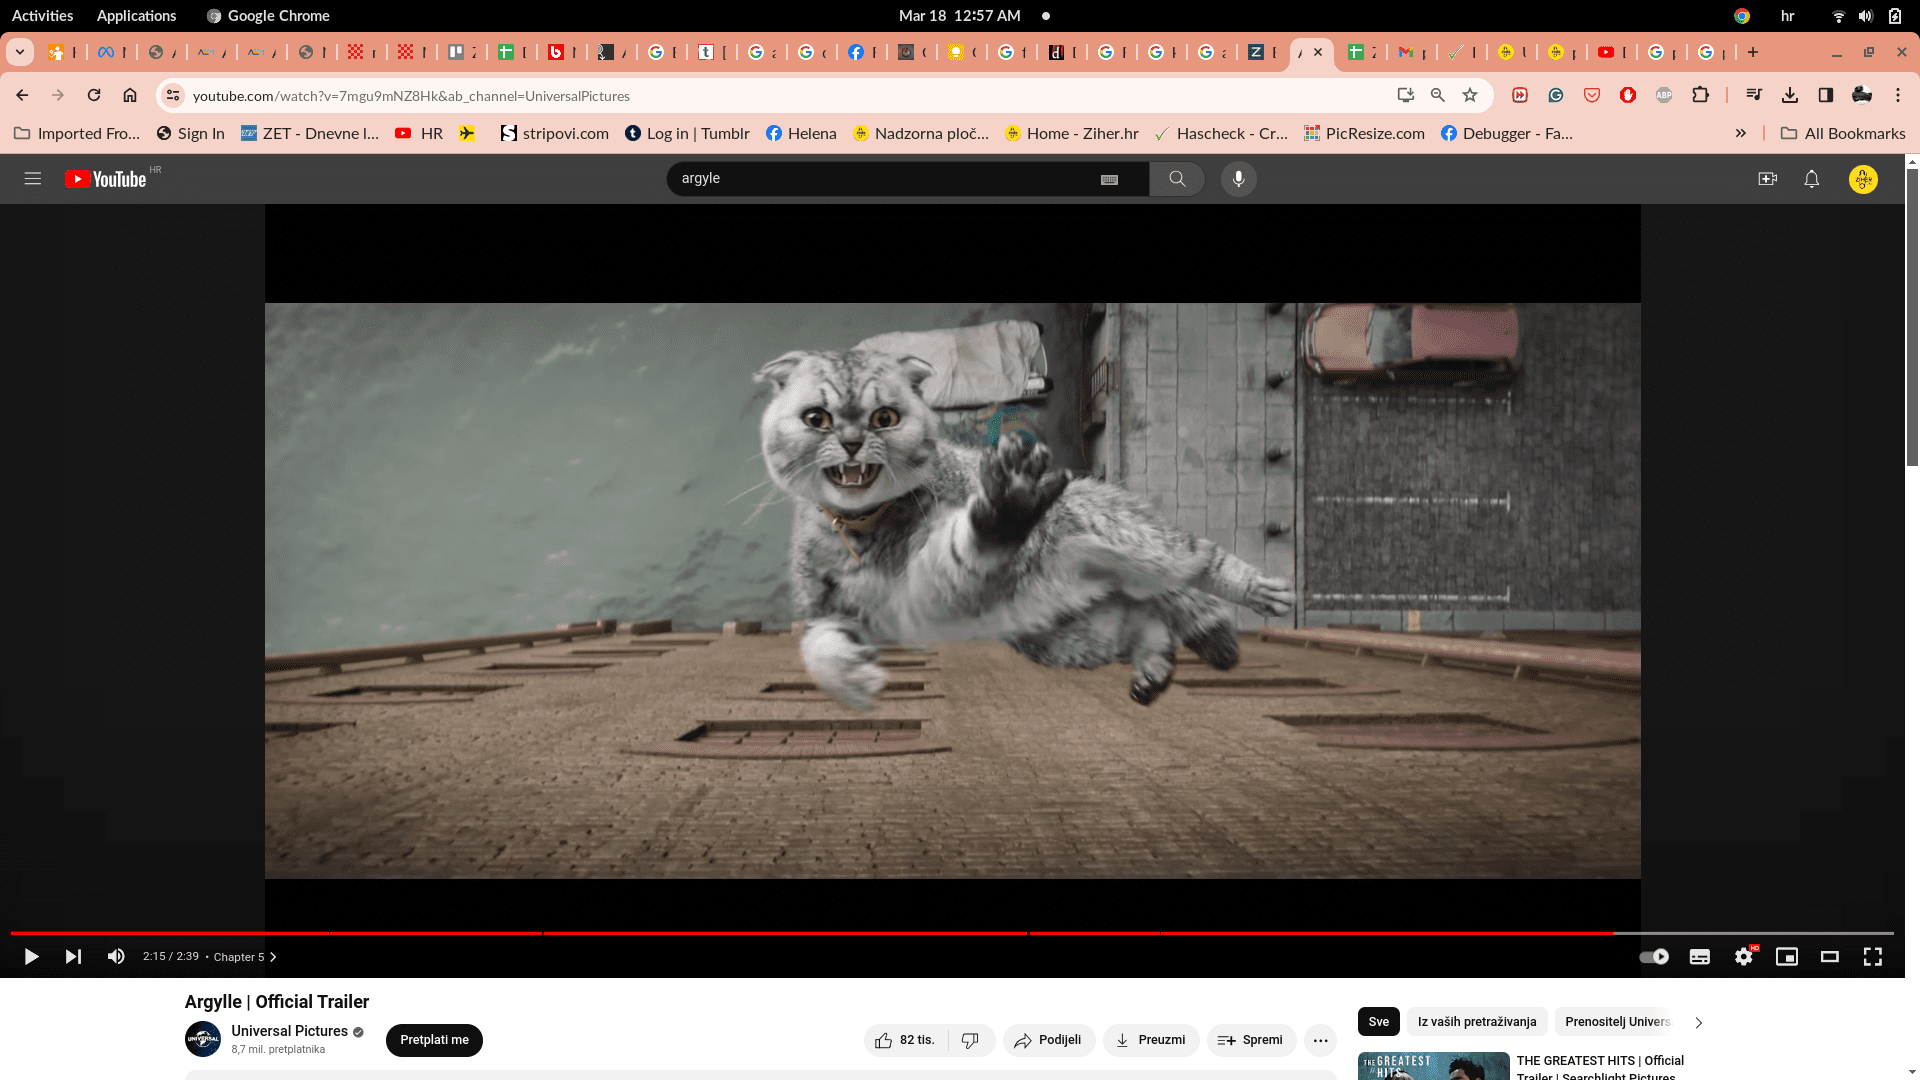Play the Argylle trailer video
The image size is (1920, 1080).
pos(31,957)
